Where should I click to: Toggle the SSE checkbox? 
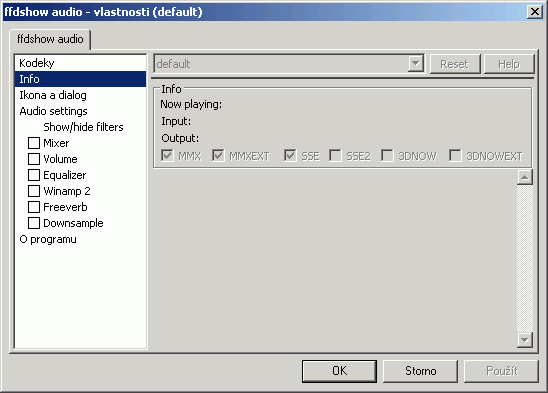pos(290,156)
